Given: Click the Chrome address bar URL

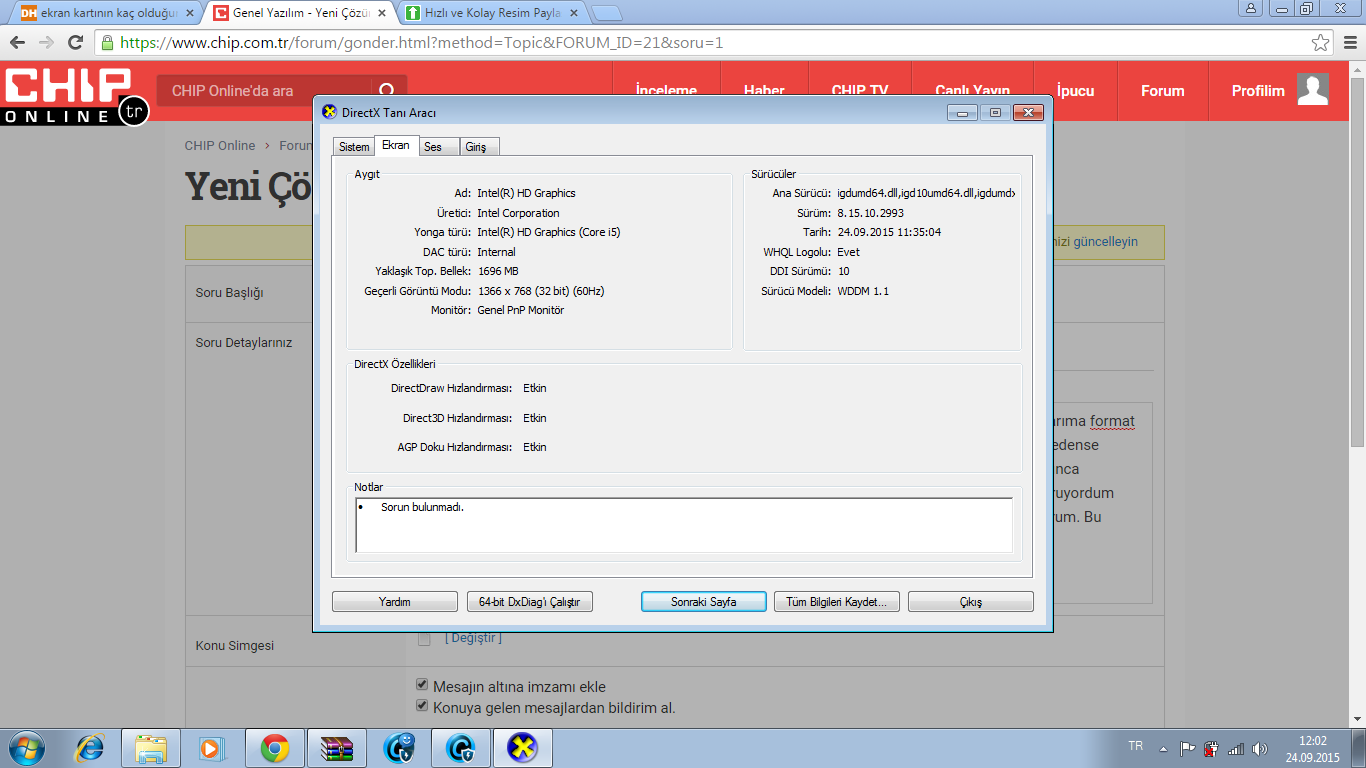Looking at the screenshot, I should point(421,43).
